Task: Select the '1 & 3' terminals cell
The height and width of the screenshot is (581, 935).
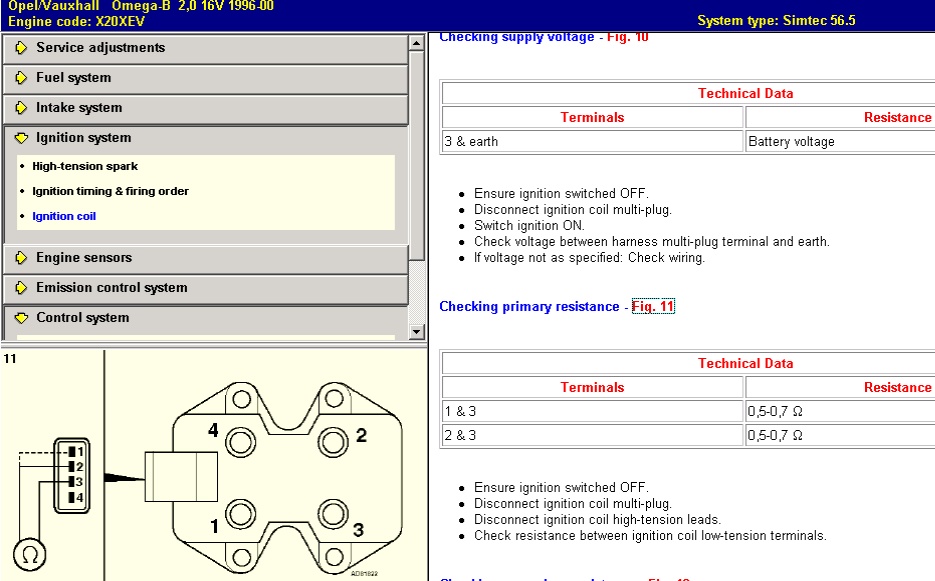Action: [592, 411]
